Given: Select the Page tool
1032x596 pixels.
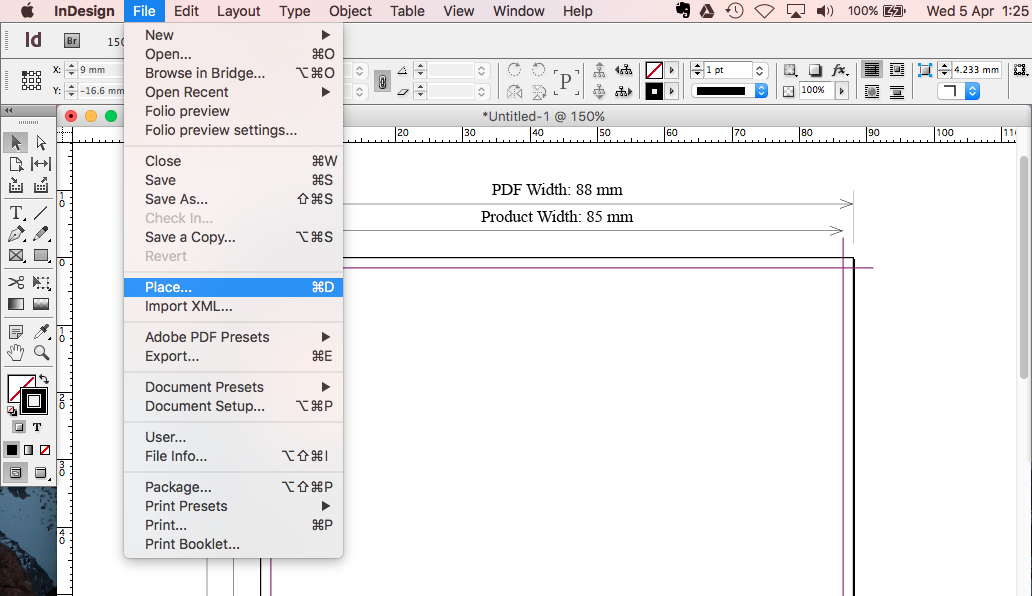Looking at the screenshot, I should point(16,164).
